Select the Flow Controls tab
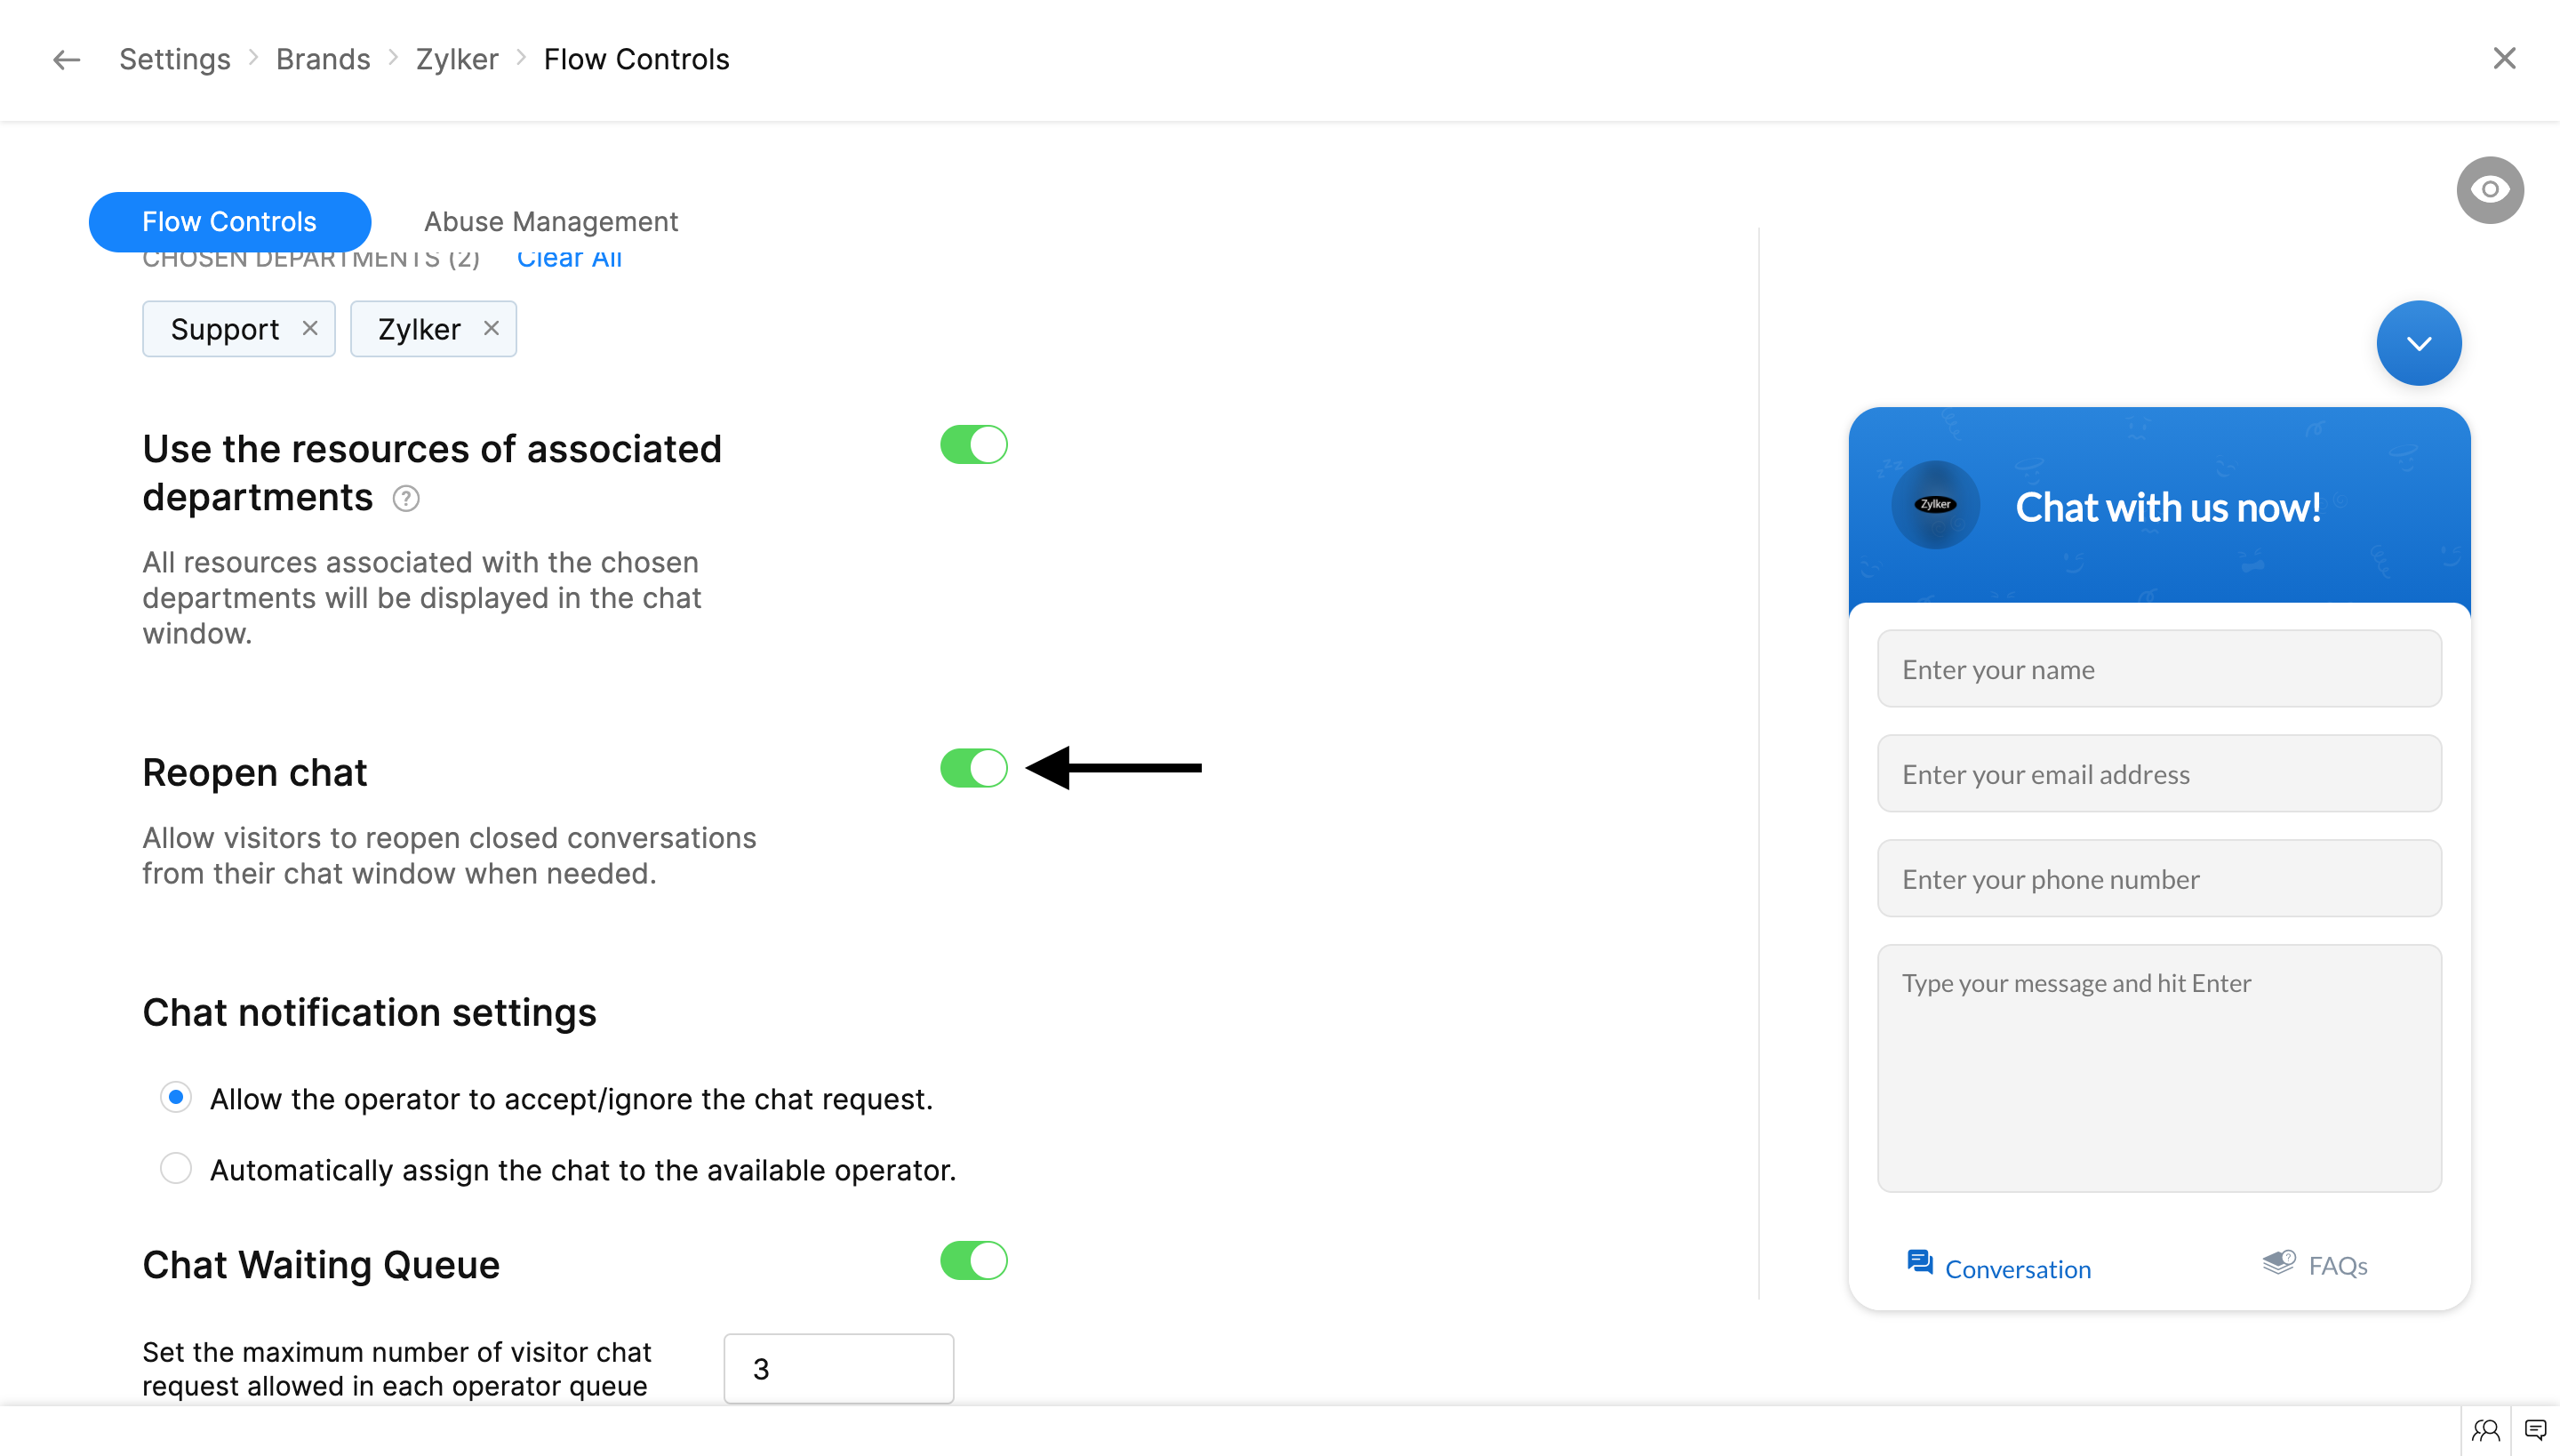Image resolution: width=2560 pixels, height=1456 pixels. coord(229,221)
